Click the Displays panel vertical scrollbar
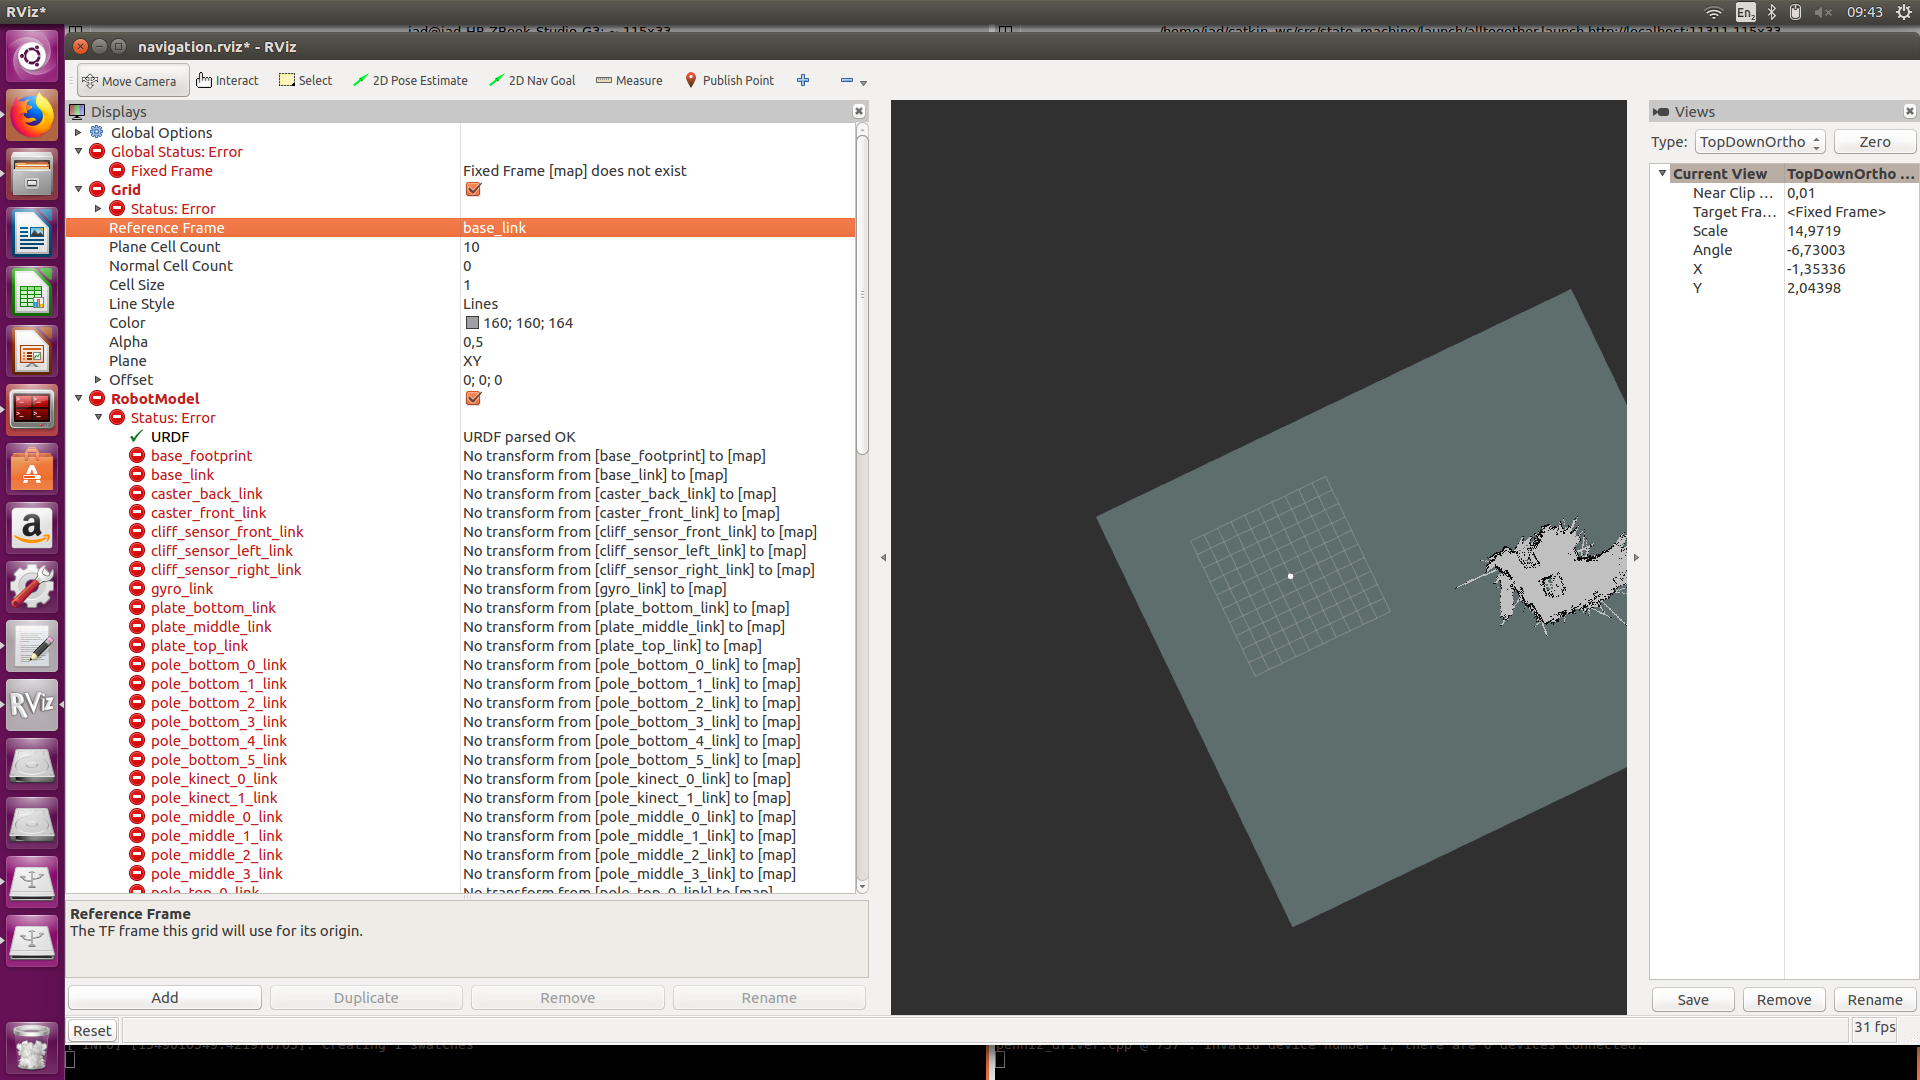 pos(862,295)
